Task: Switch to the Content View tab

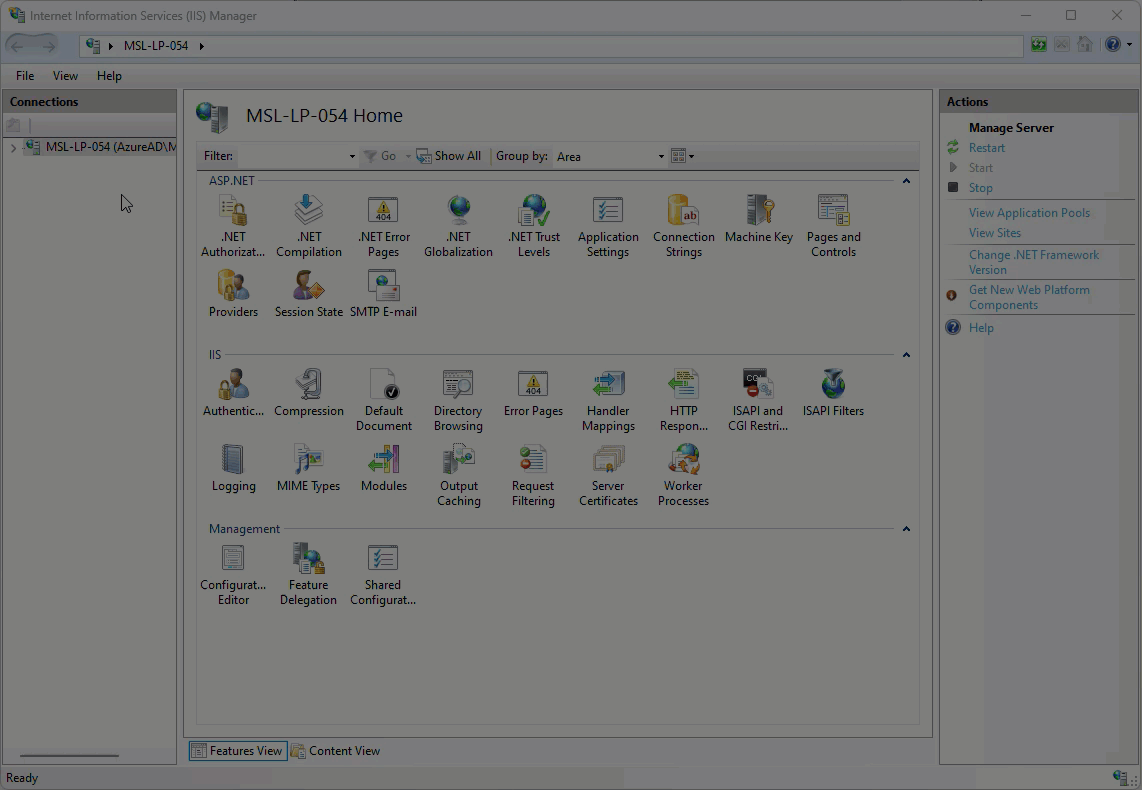Action: point(335,751)
